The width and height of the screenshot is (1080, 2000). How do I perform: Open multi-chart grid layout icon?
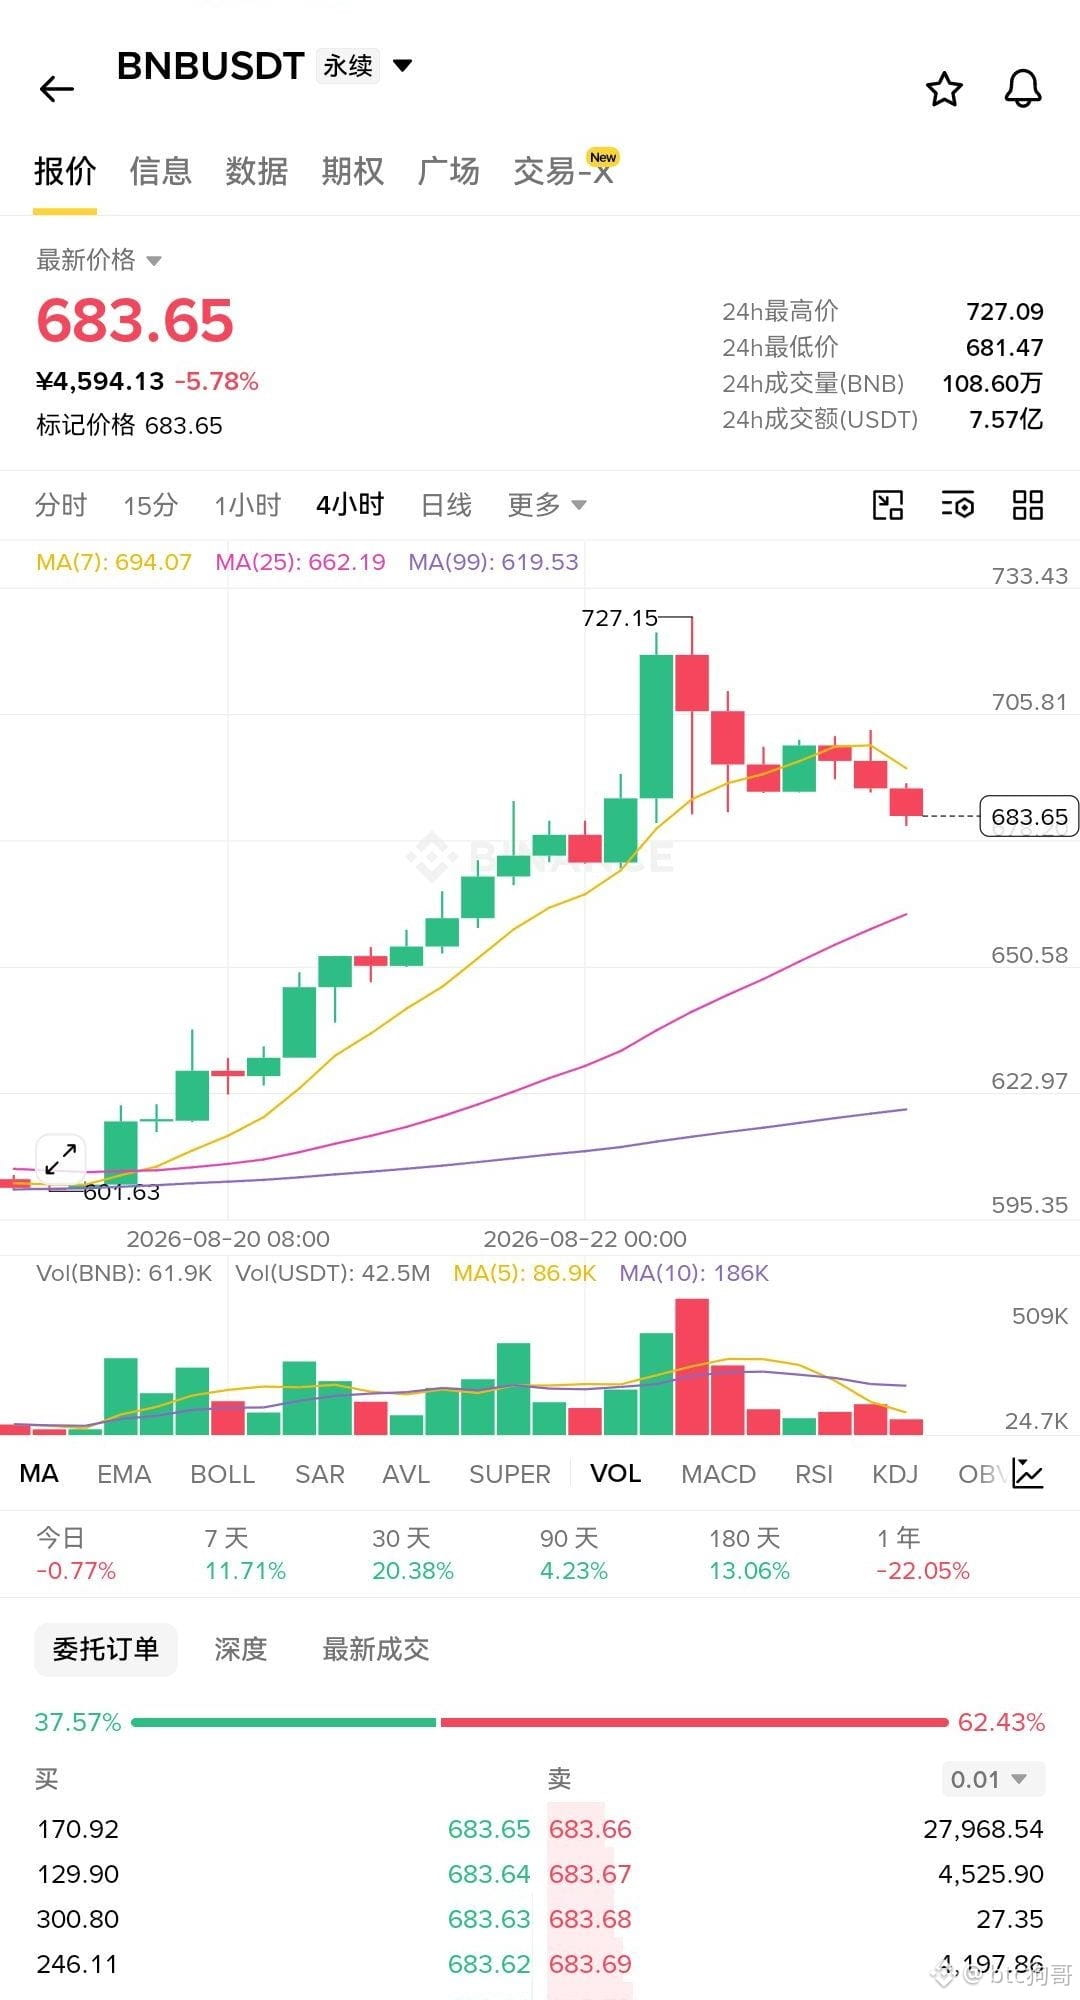coord(1028,505)
